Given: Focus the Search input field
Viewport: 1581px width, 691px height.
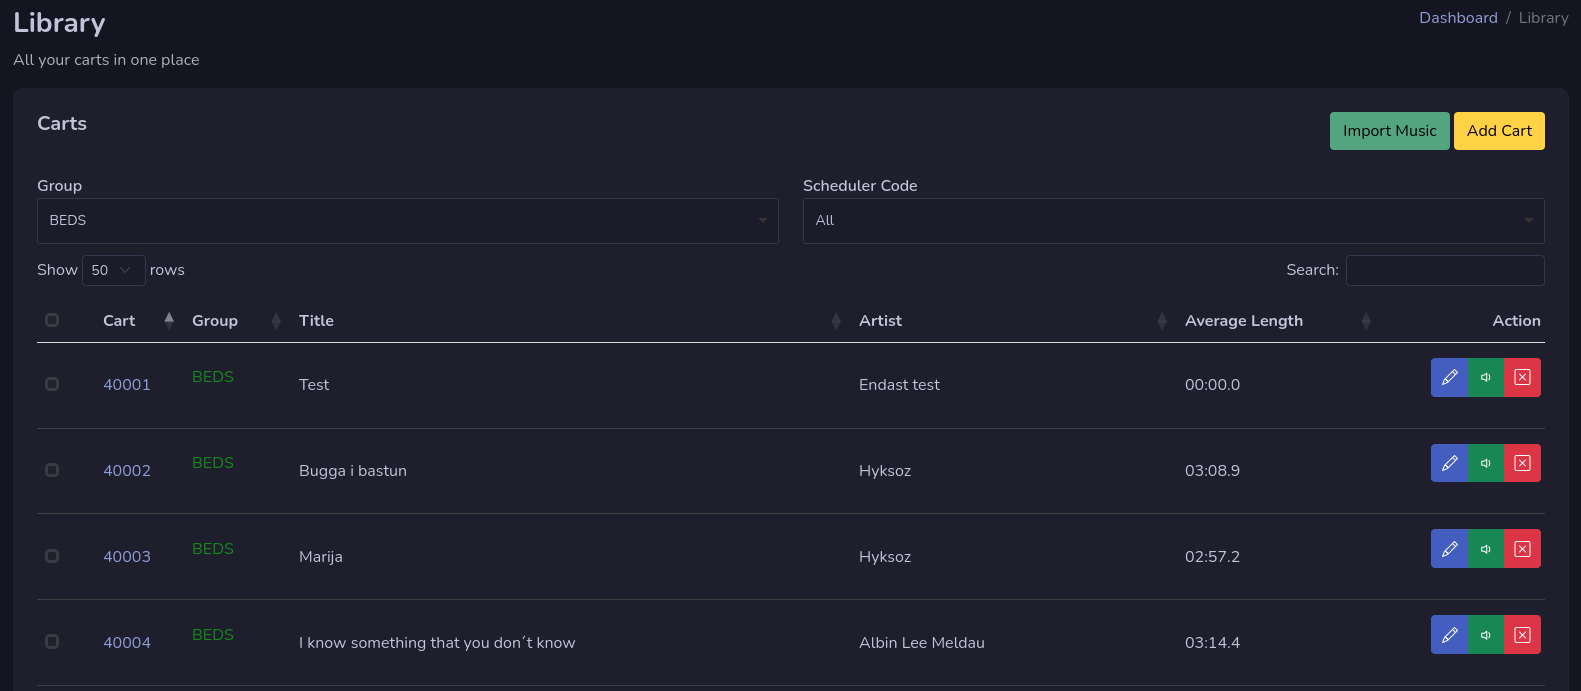Looking at the screenshot, I should [x=1445, y=270].
